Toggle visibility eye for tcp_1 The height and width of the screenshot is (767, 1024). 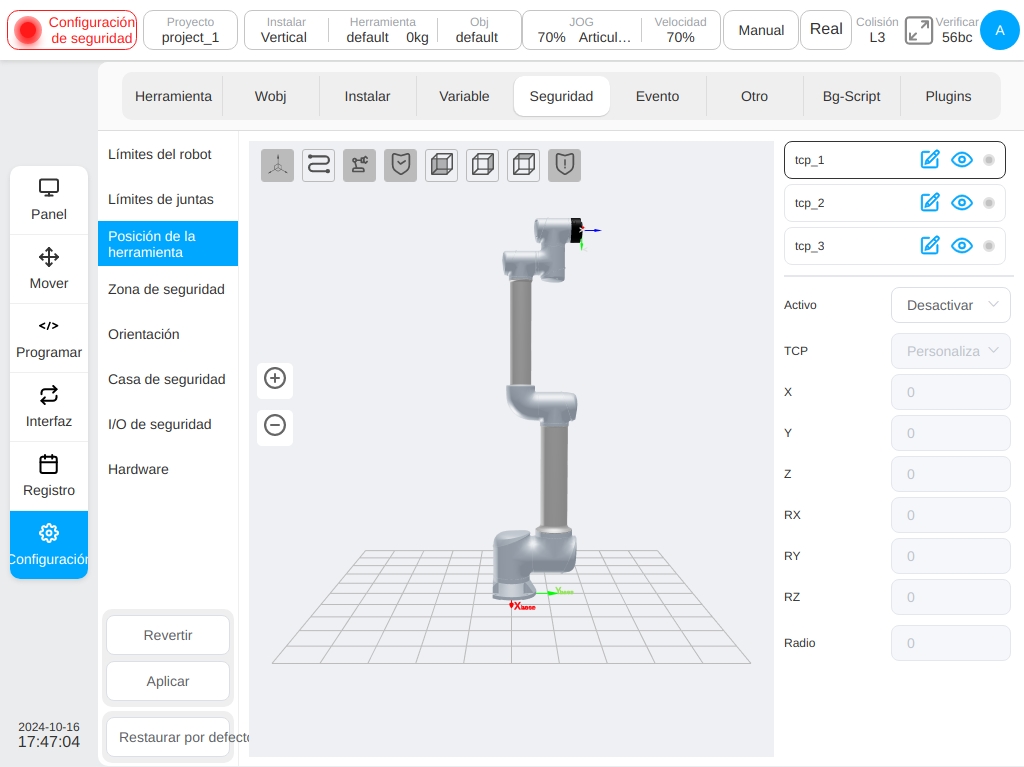[962, 159]
